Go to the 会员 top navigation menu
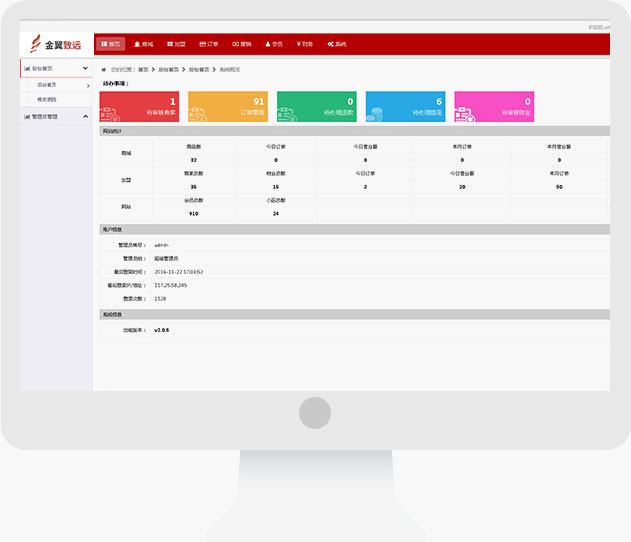This screenshot has height=542, width=631. (x=273, y=45)
